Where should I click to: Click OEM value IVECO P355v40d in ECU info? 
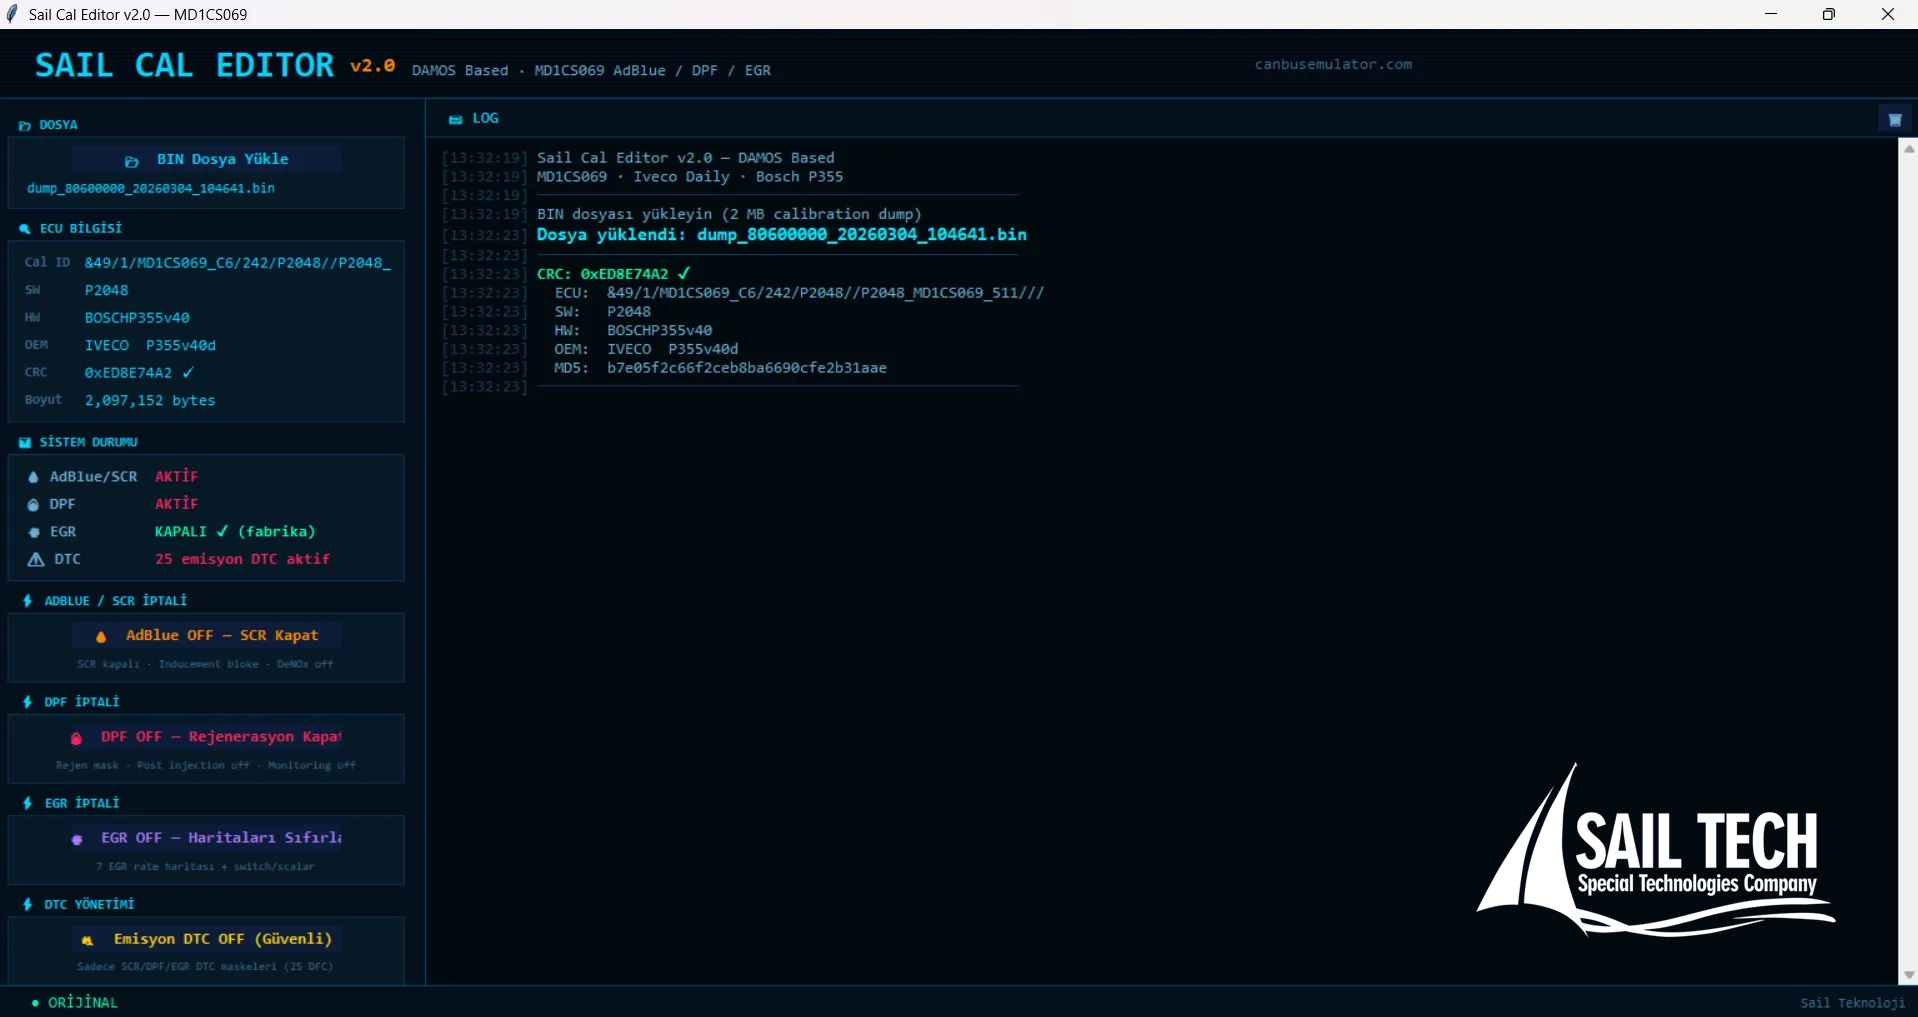coord(150,346)
